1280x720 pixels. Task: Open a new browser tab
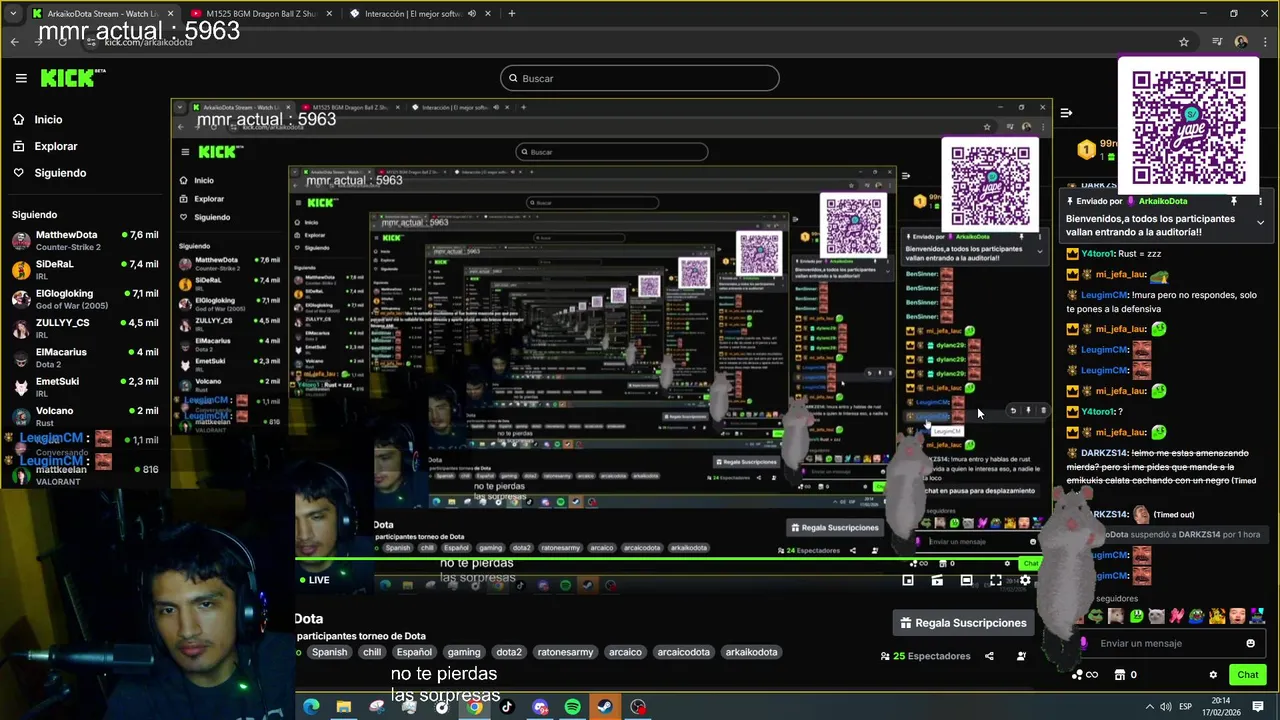click(x=512, y=13)
